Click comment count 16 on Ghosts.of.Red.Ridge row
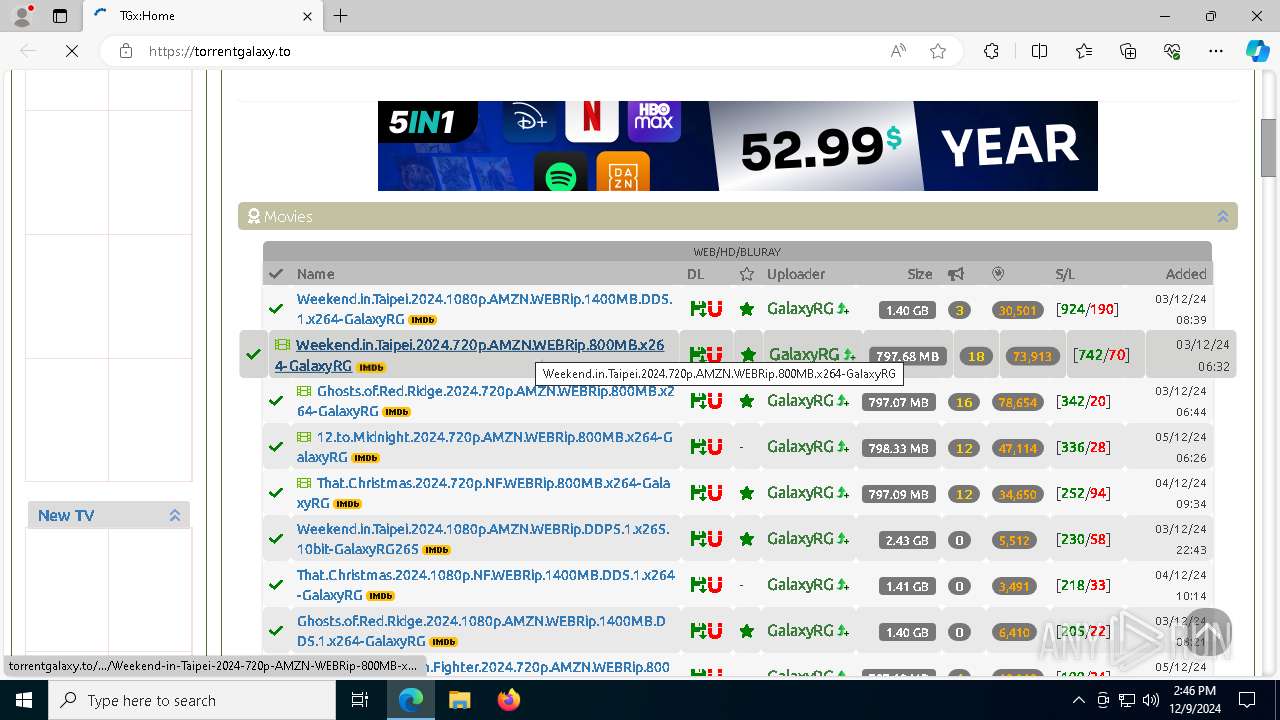1280x720 pixels. 964,402
